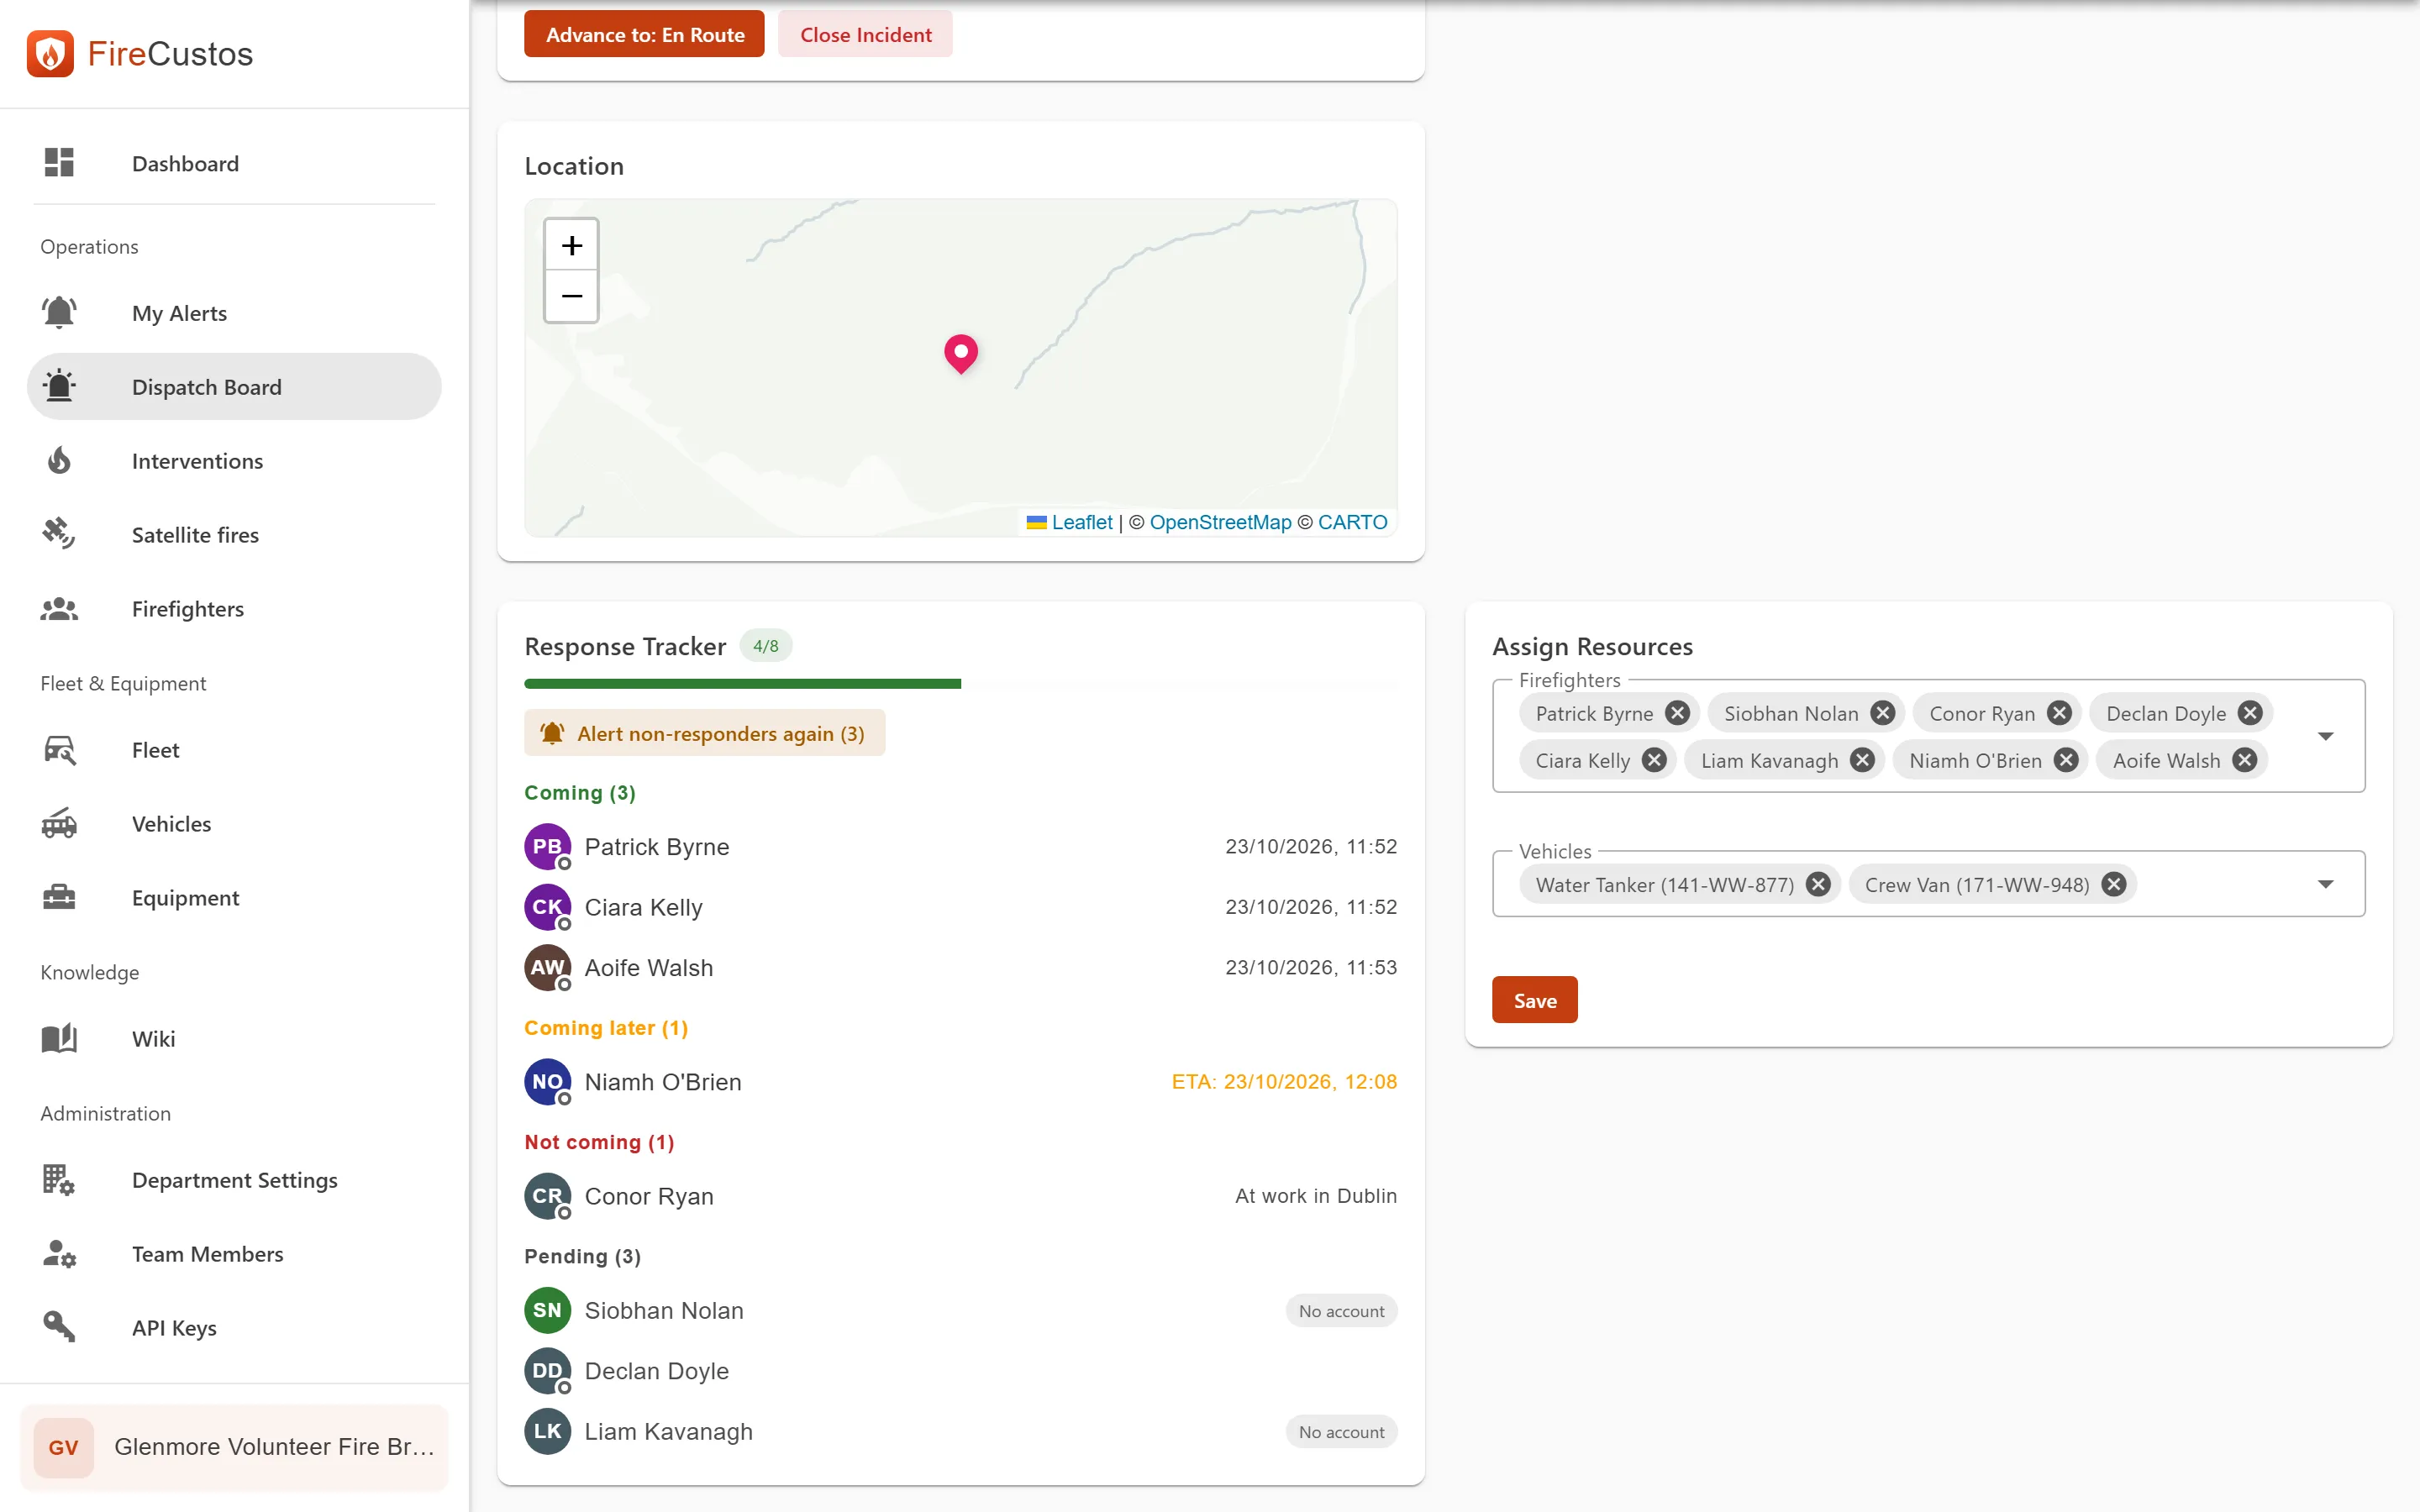Save the assigned resources
Image resolution: width=2420 pixels, height=1512 pixels.
click(x=1534, y=1000)
